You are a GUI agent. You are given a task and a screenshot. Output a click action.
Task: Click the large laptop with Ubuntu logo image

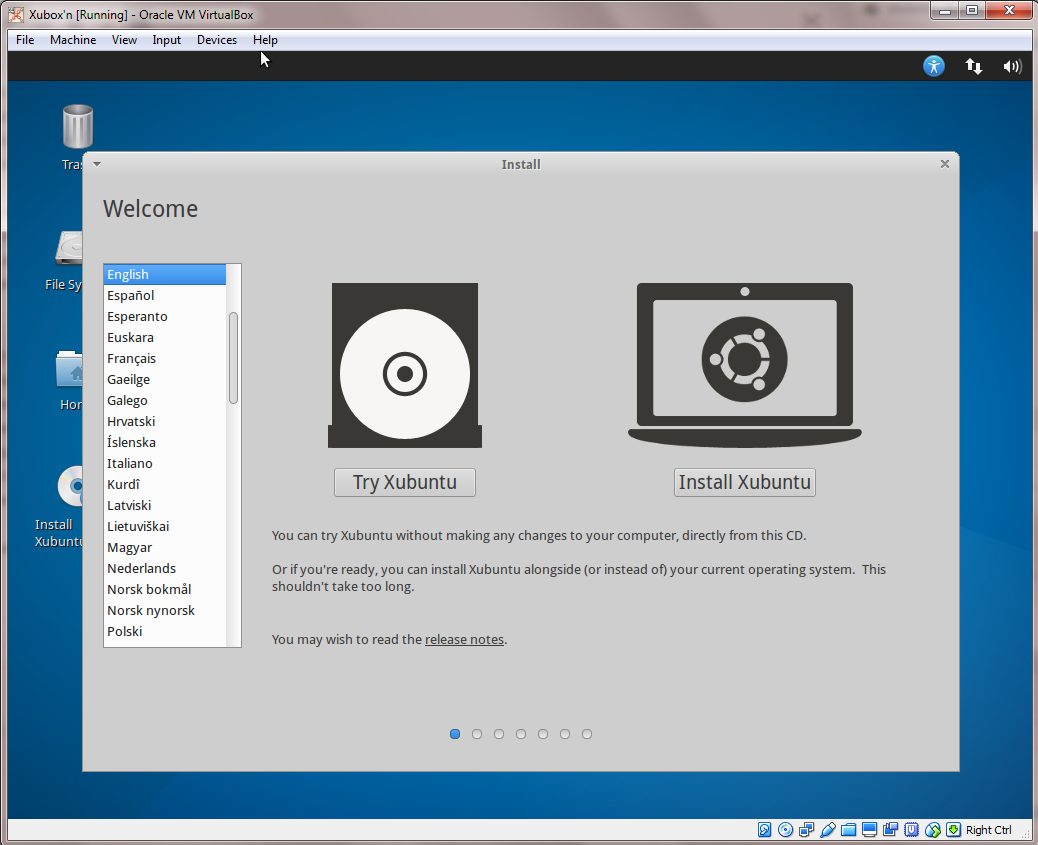[x=745, y=366]
